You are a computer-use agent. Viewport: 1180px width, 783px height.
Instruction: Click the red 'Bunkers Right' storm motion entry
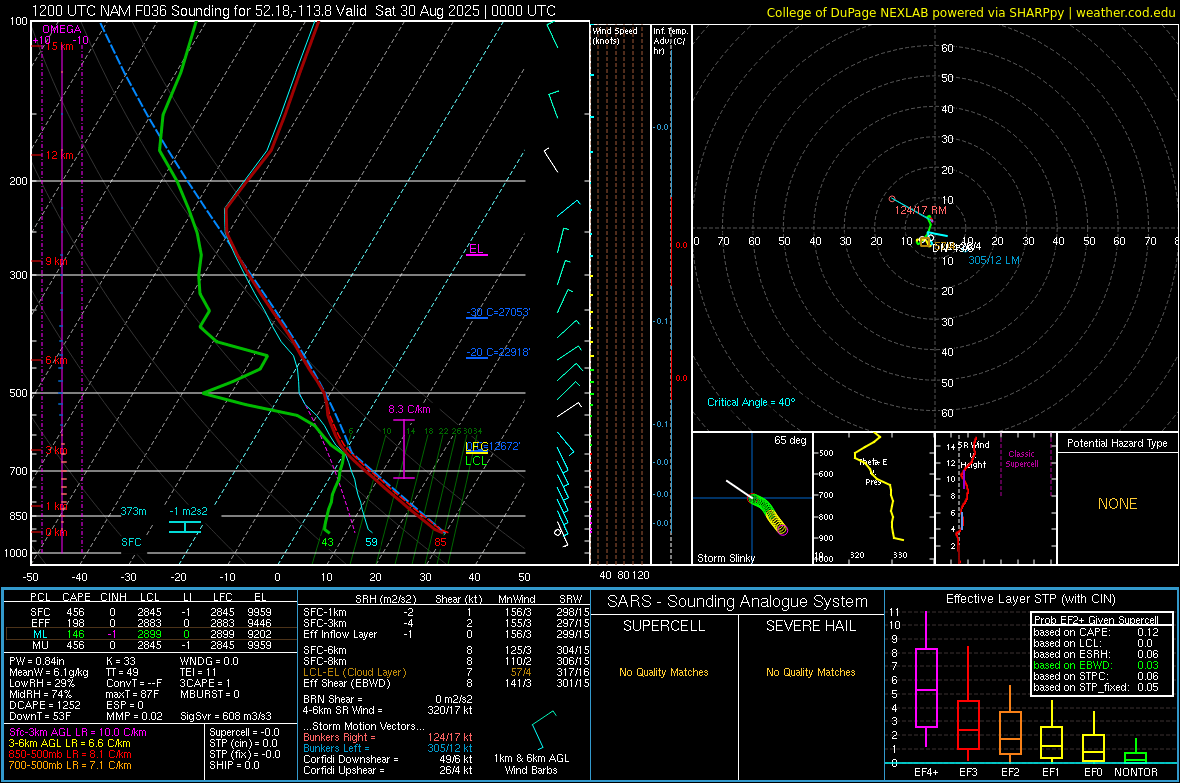coord(388,738)
